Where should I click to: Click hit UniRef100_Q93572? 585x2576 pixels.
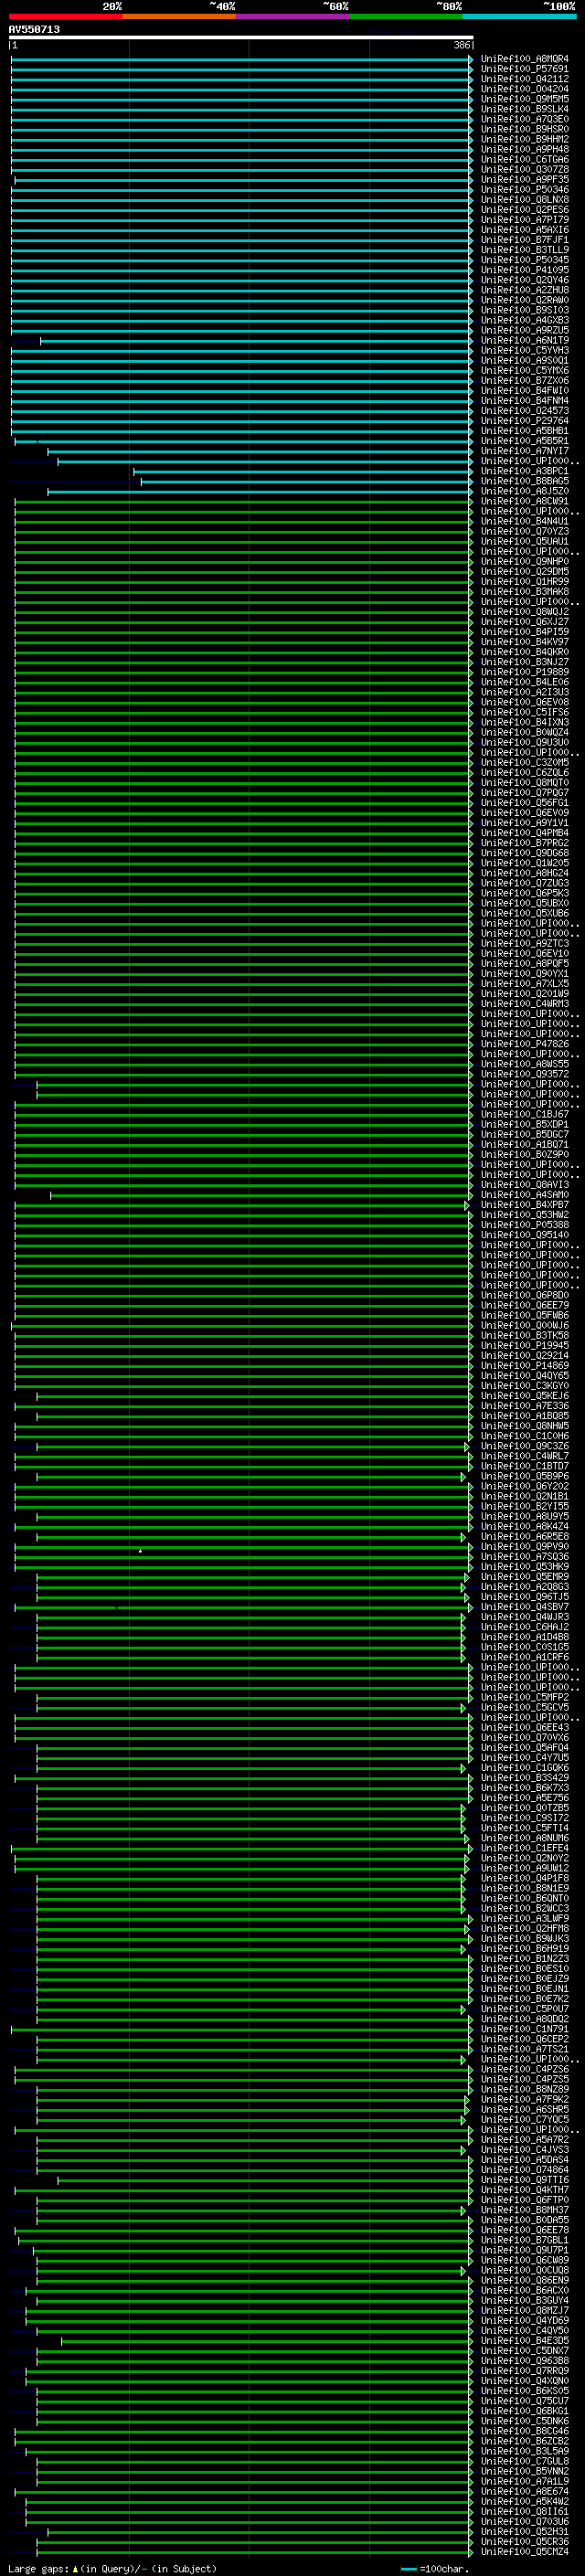(524, 1074)
